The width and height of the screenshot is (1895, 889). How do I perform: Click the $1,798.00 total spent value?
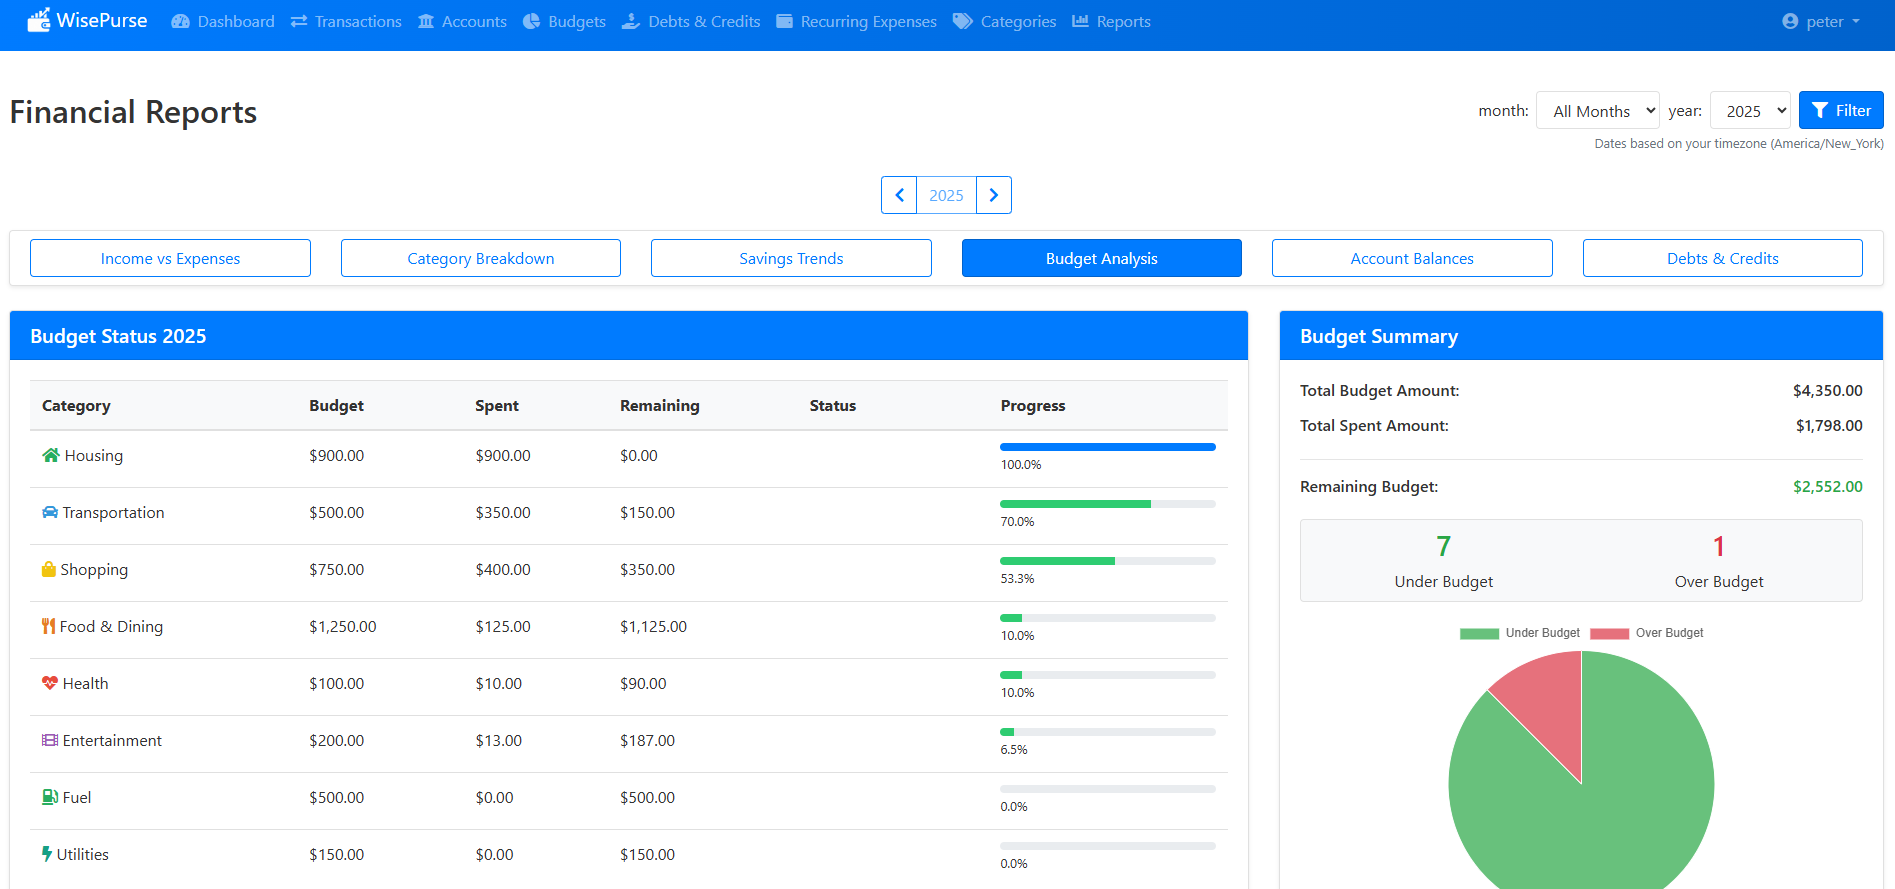[1829, 425]
